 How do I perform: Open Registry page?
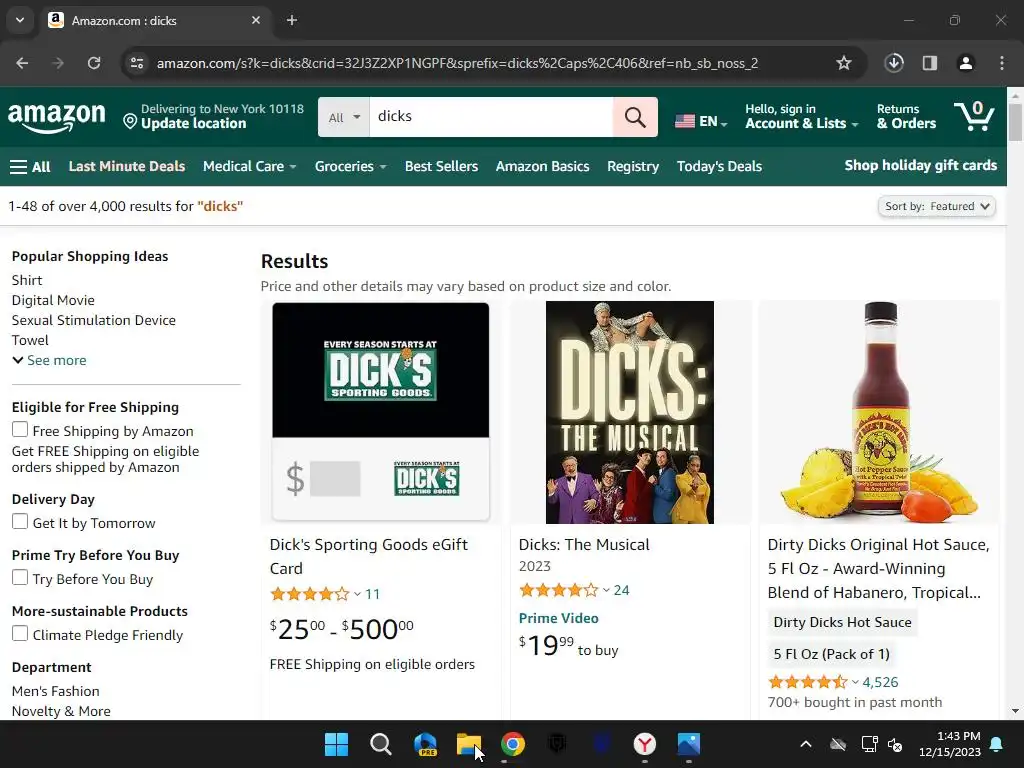[x=633, y=167]
